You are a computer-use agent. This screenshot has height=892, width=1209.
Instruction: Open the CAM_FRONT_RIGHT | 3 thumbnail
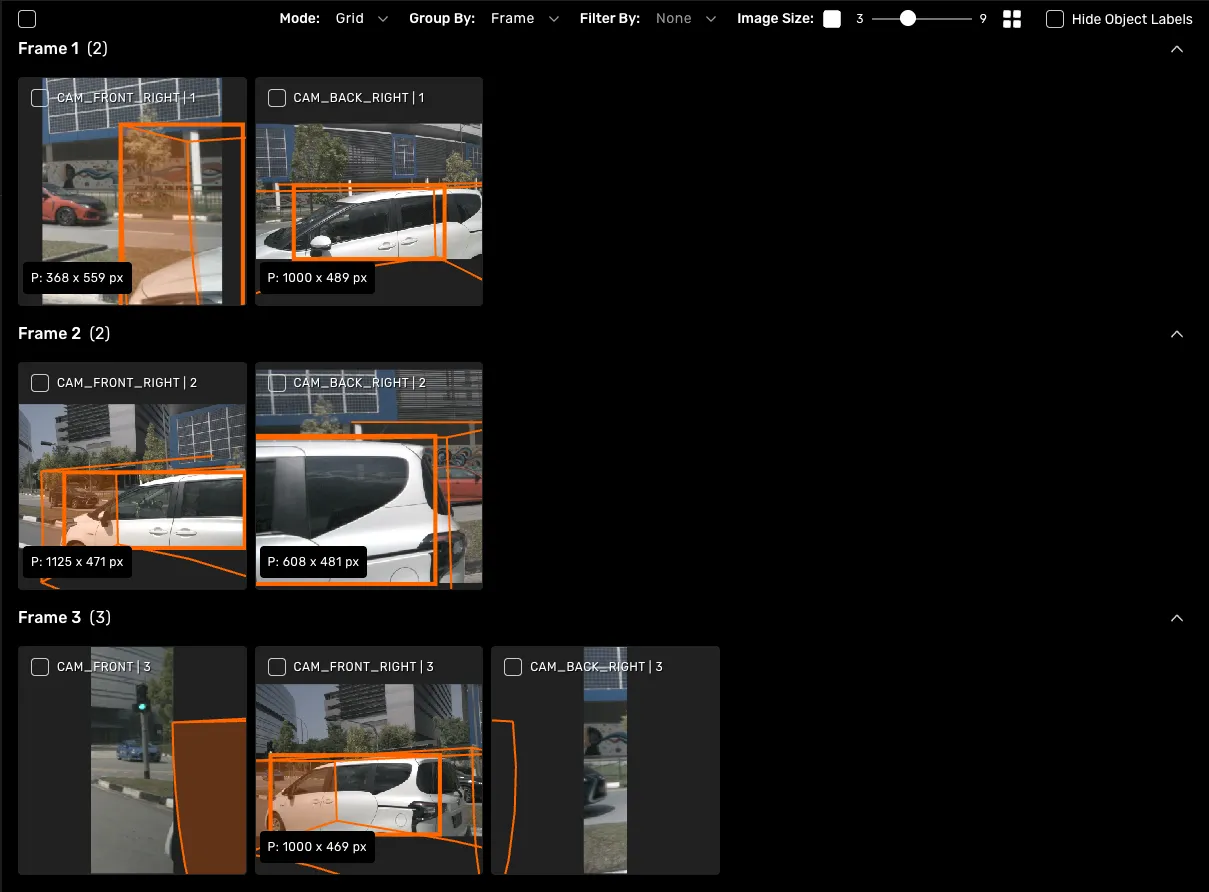[369, 760]
